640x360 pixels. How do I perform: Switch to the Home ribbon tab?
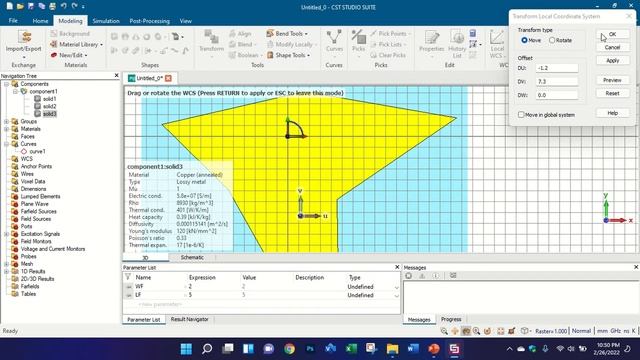(x=40, y=21)
